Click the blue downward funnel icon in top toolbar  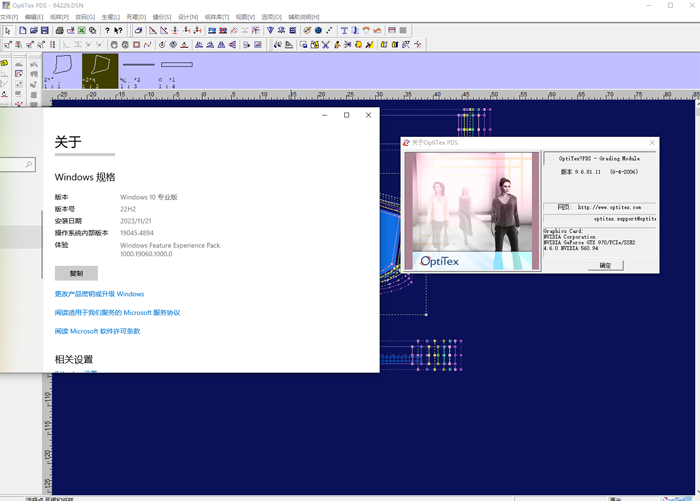[271, 31]
